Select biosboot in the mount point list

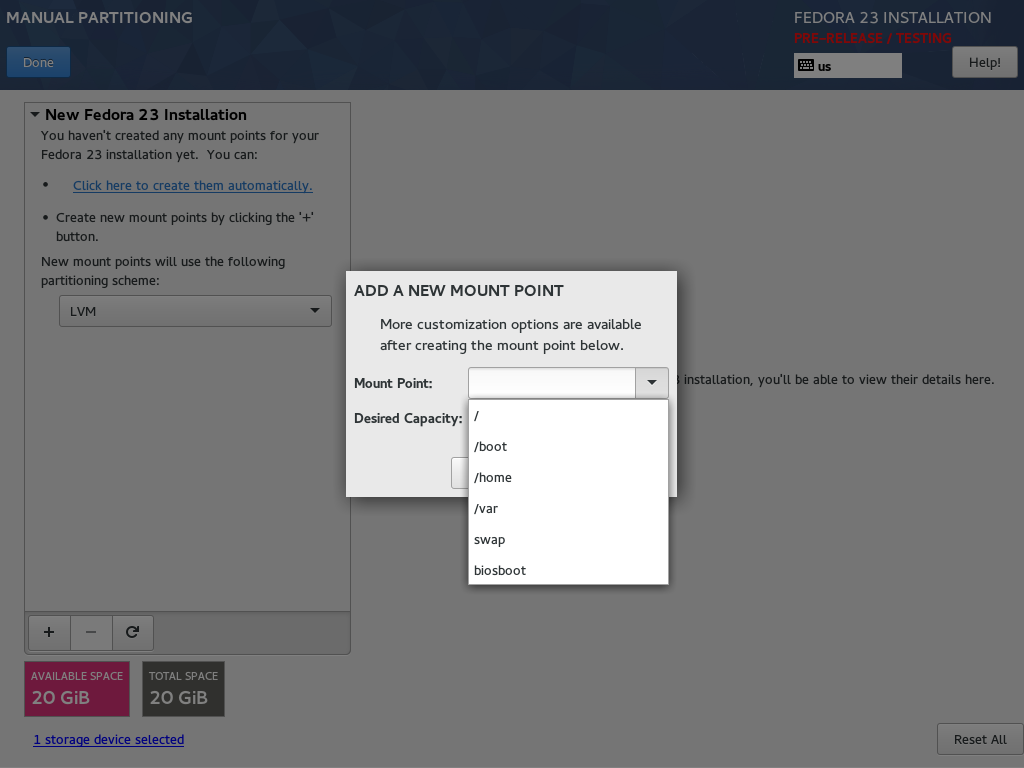click(x=568, y=570)
